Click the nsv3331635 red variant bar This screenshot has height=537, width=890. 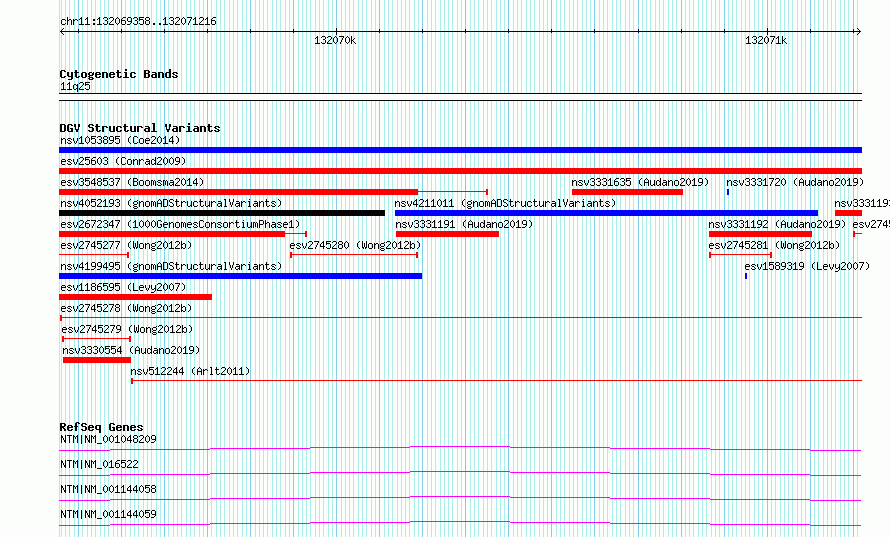627,192
